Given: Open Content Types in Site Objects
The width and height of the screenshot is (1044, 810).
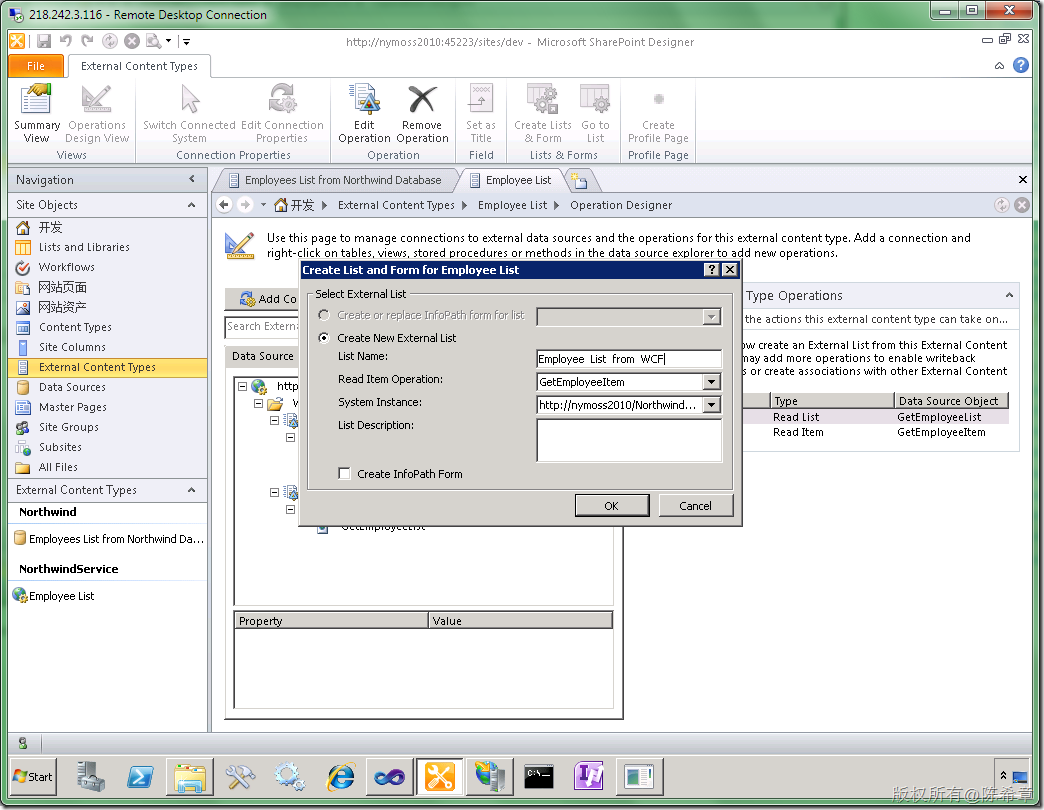Looking at the screenshot, I should pos(75,327).
